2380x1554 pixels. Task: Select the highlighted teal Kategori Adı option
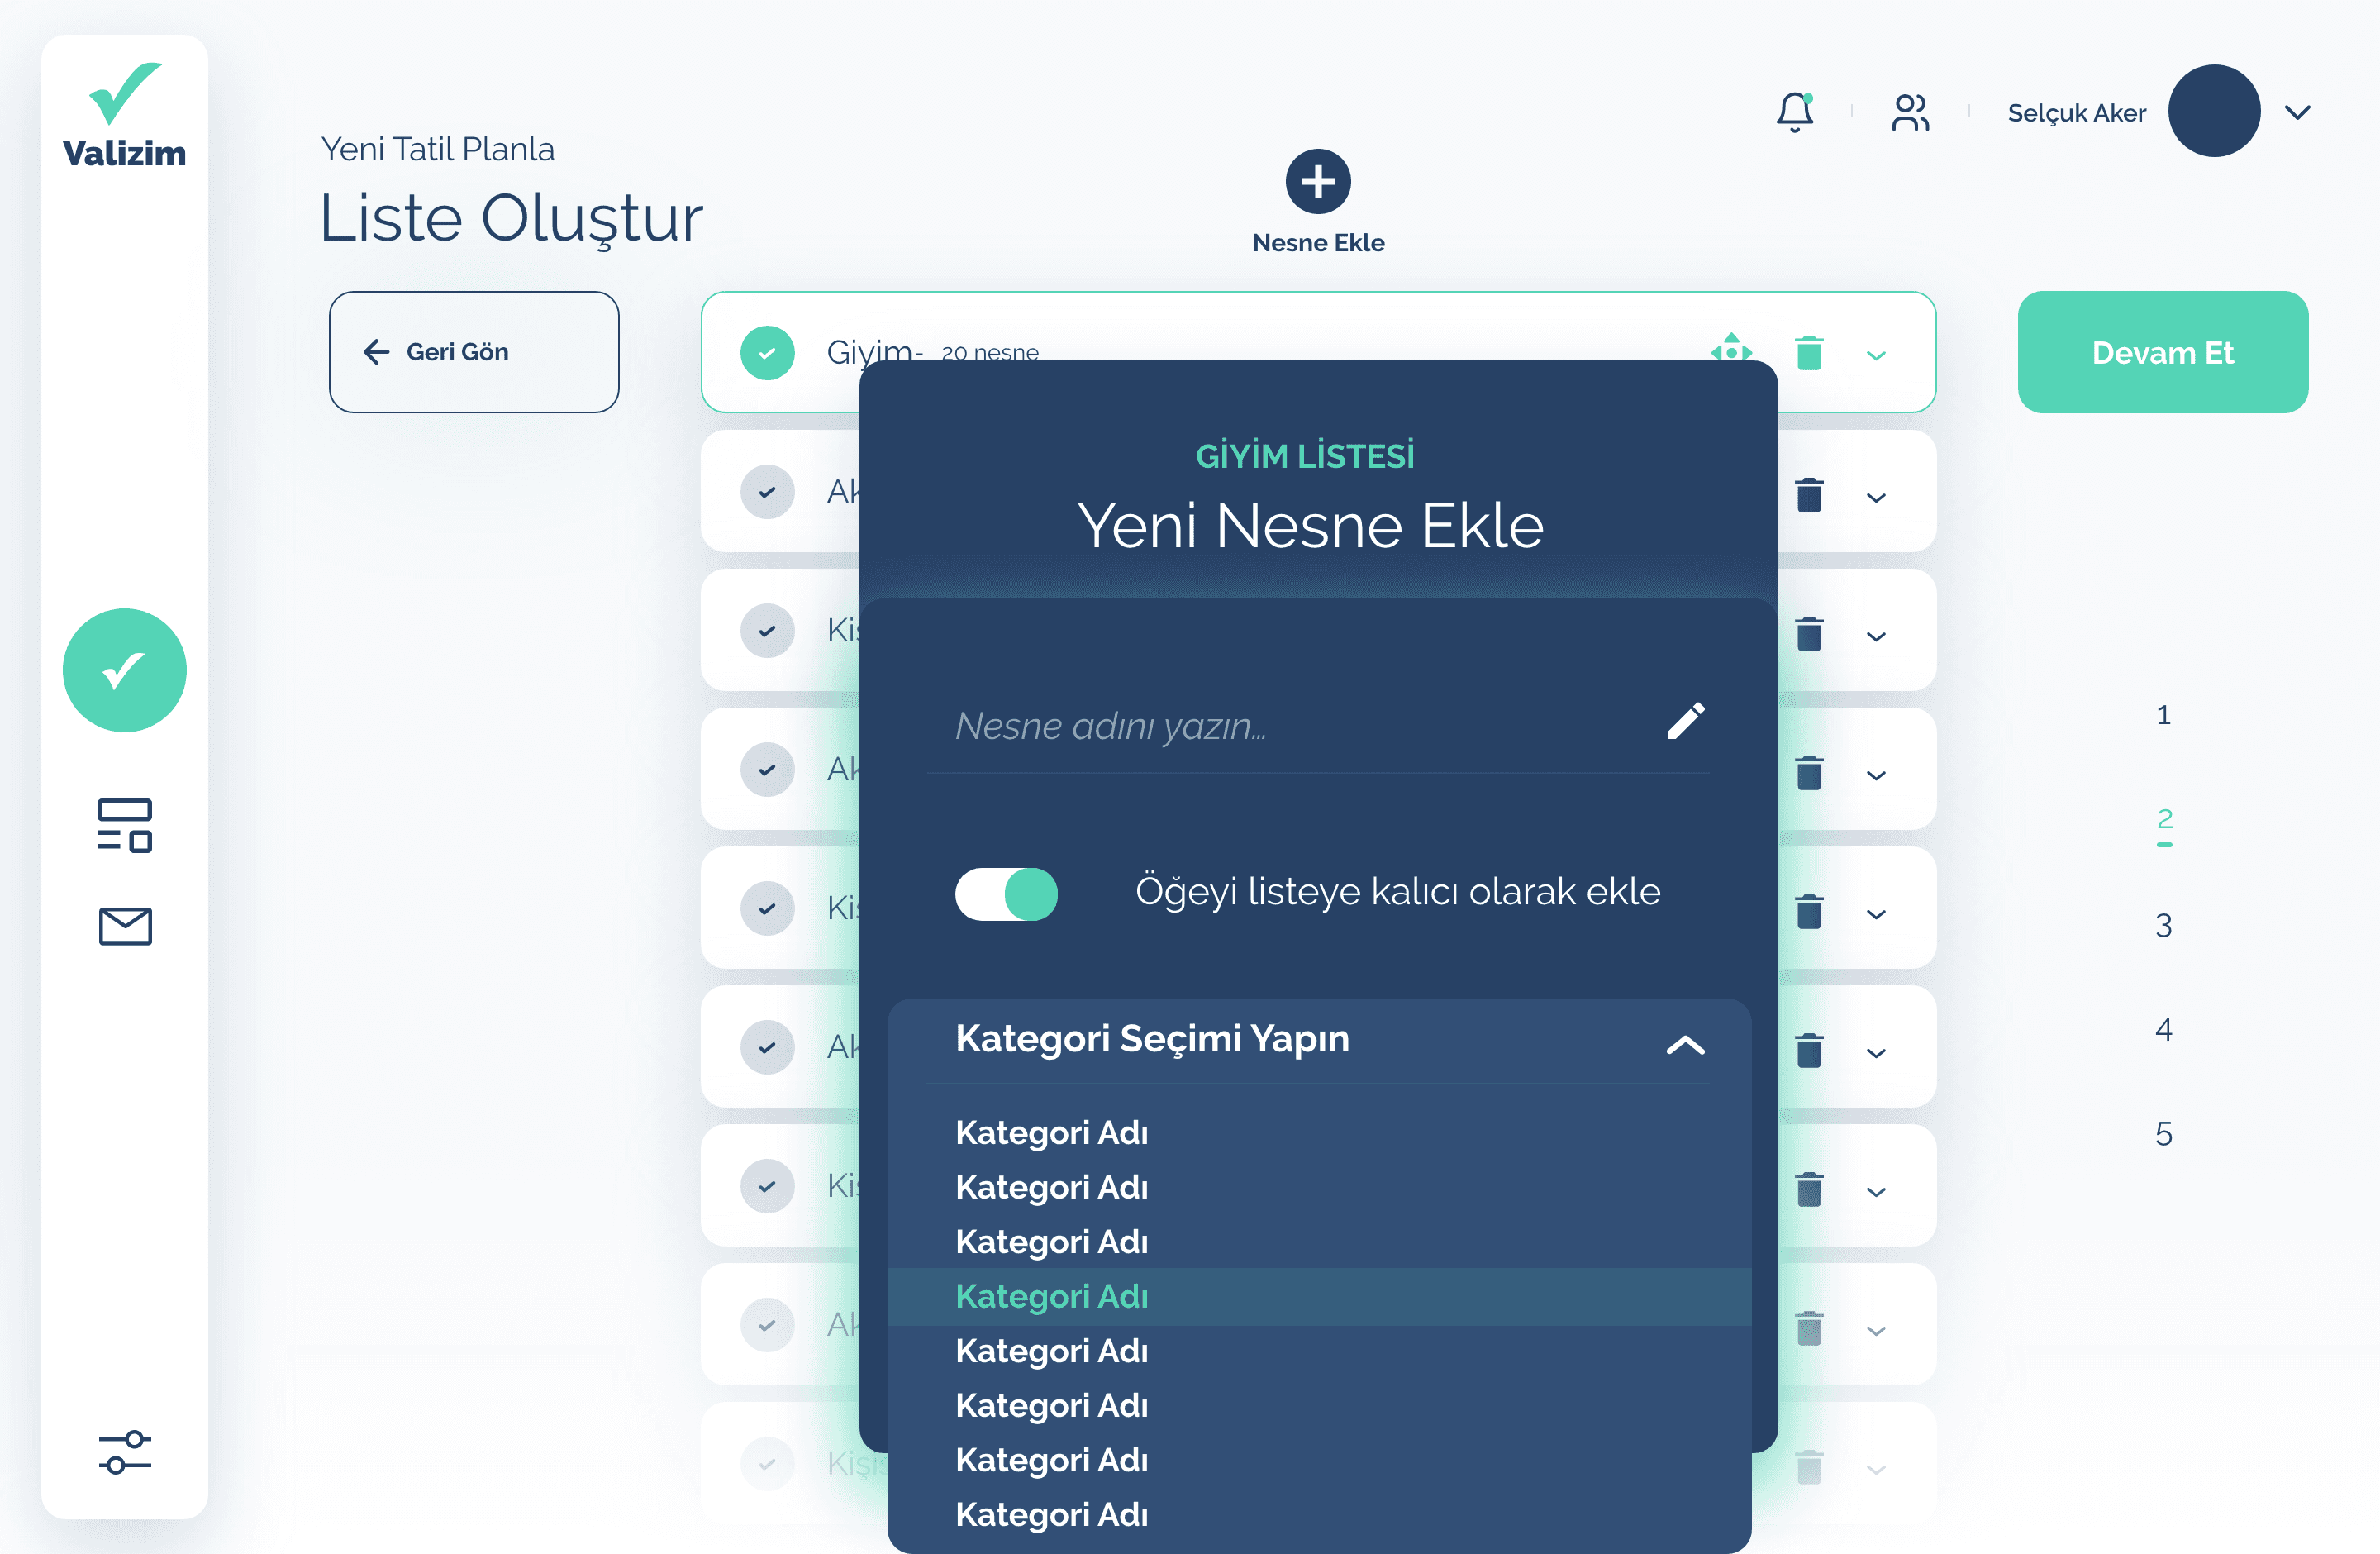pos(1318,1296)
